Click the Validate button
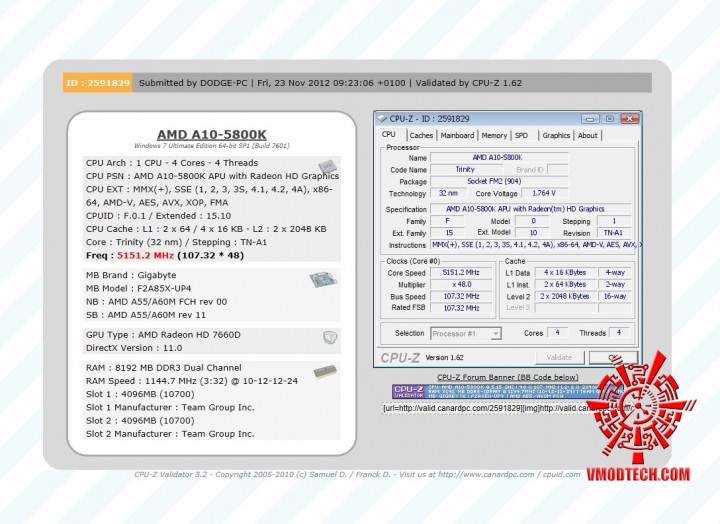This screenshot has height=524, width=720. (x=560, y=357)
